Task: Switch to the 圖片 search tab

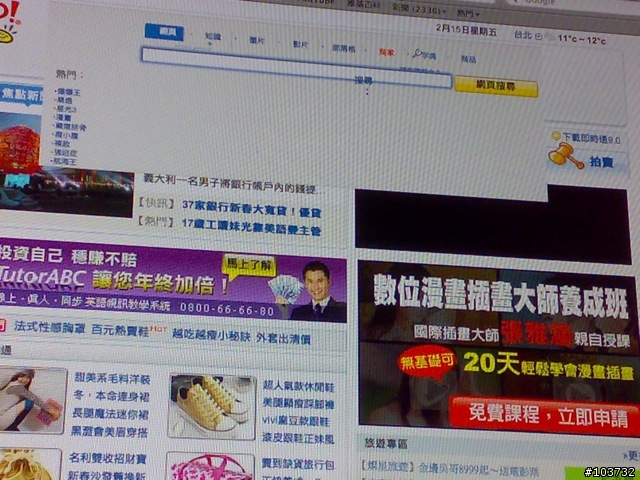Action: pyautogui.click(x=257, y=40)
